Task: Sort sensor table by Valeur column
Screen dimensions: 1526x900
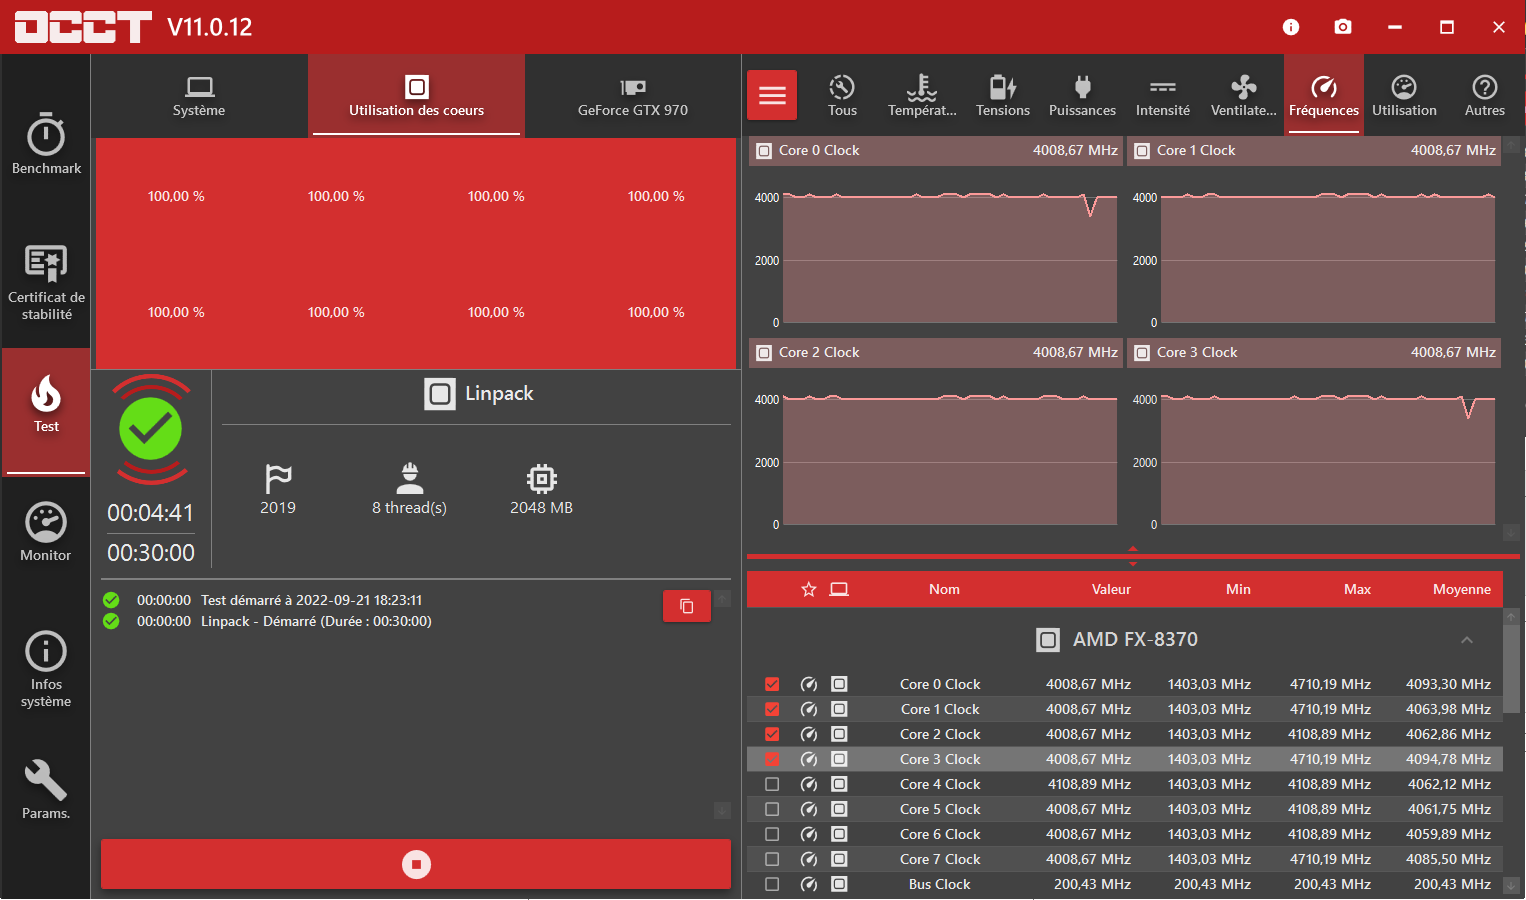Action: 1111,589
